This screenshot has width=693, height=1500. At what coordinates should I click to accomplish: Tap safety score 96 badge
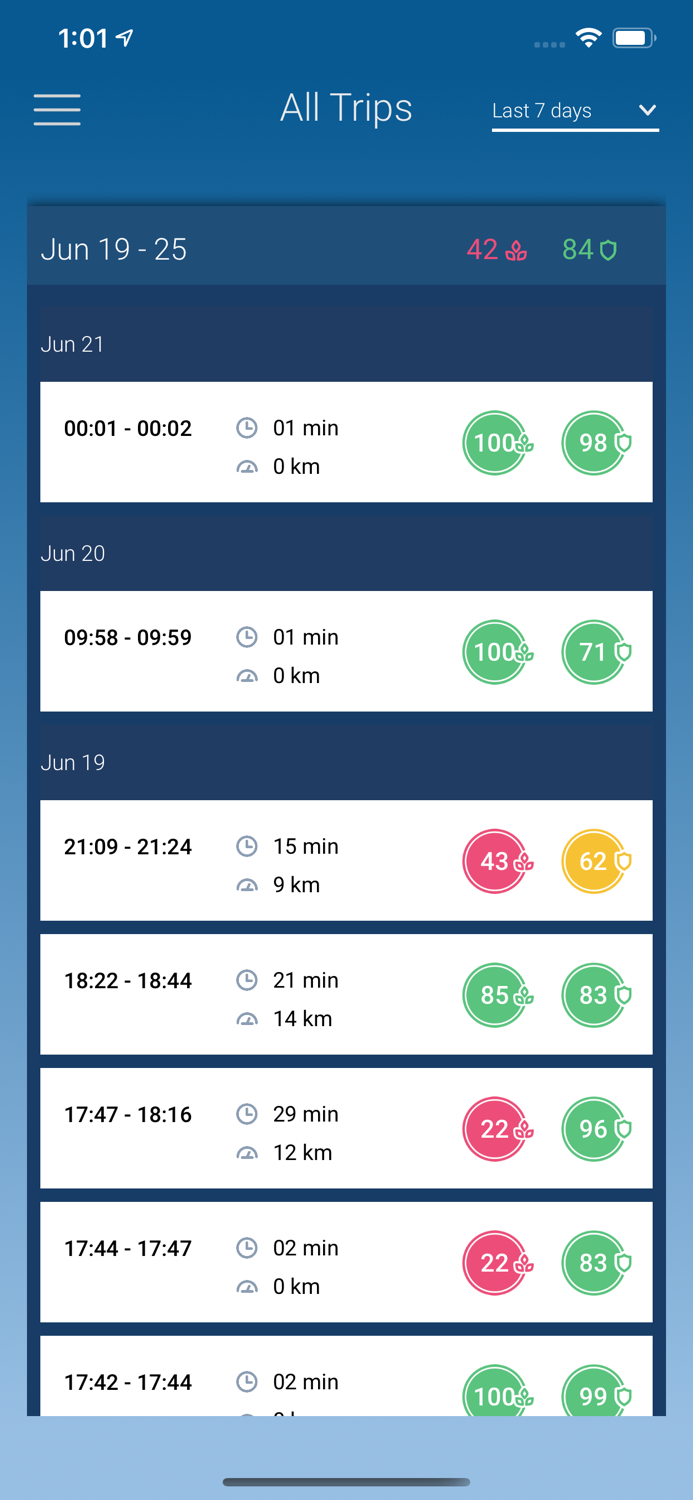coord(595,1129)
